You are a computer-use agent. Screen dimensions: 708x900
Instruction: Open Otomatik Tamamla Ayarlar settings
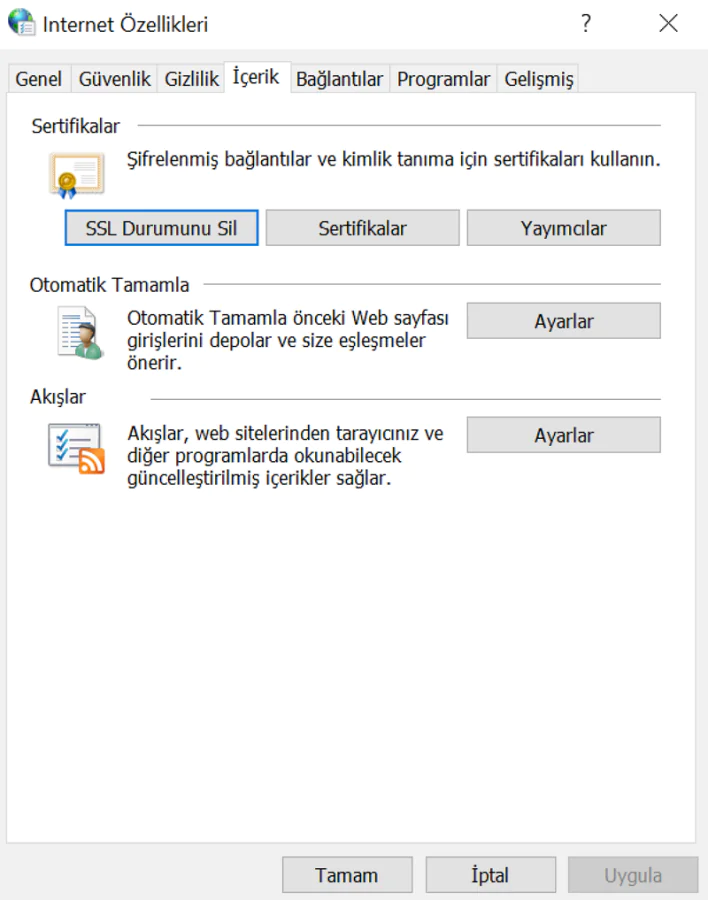pos(563,320)
